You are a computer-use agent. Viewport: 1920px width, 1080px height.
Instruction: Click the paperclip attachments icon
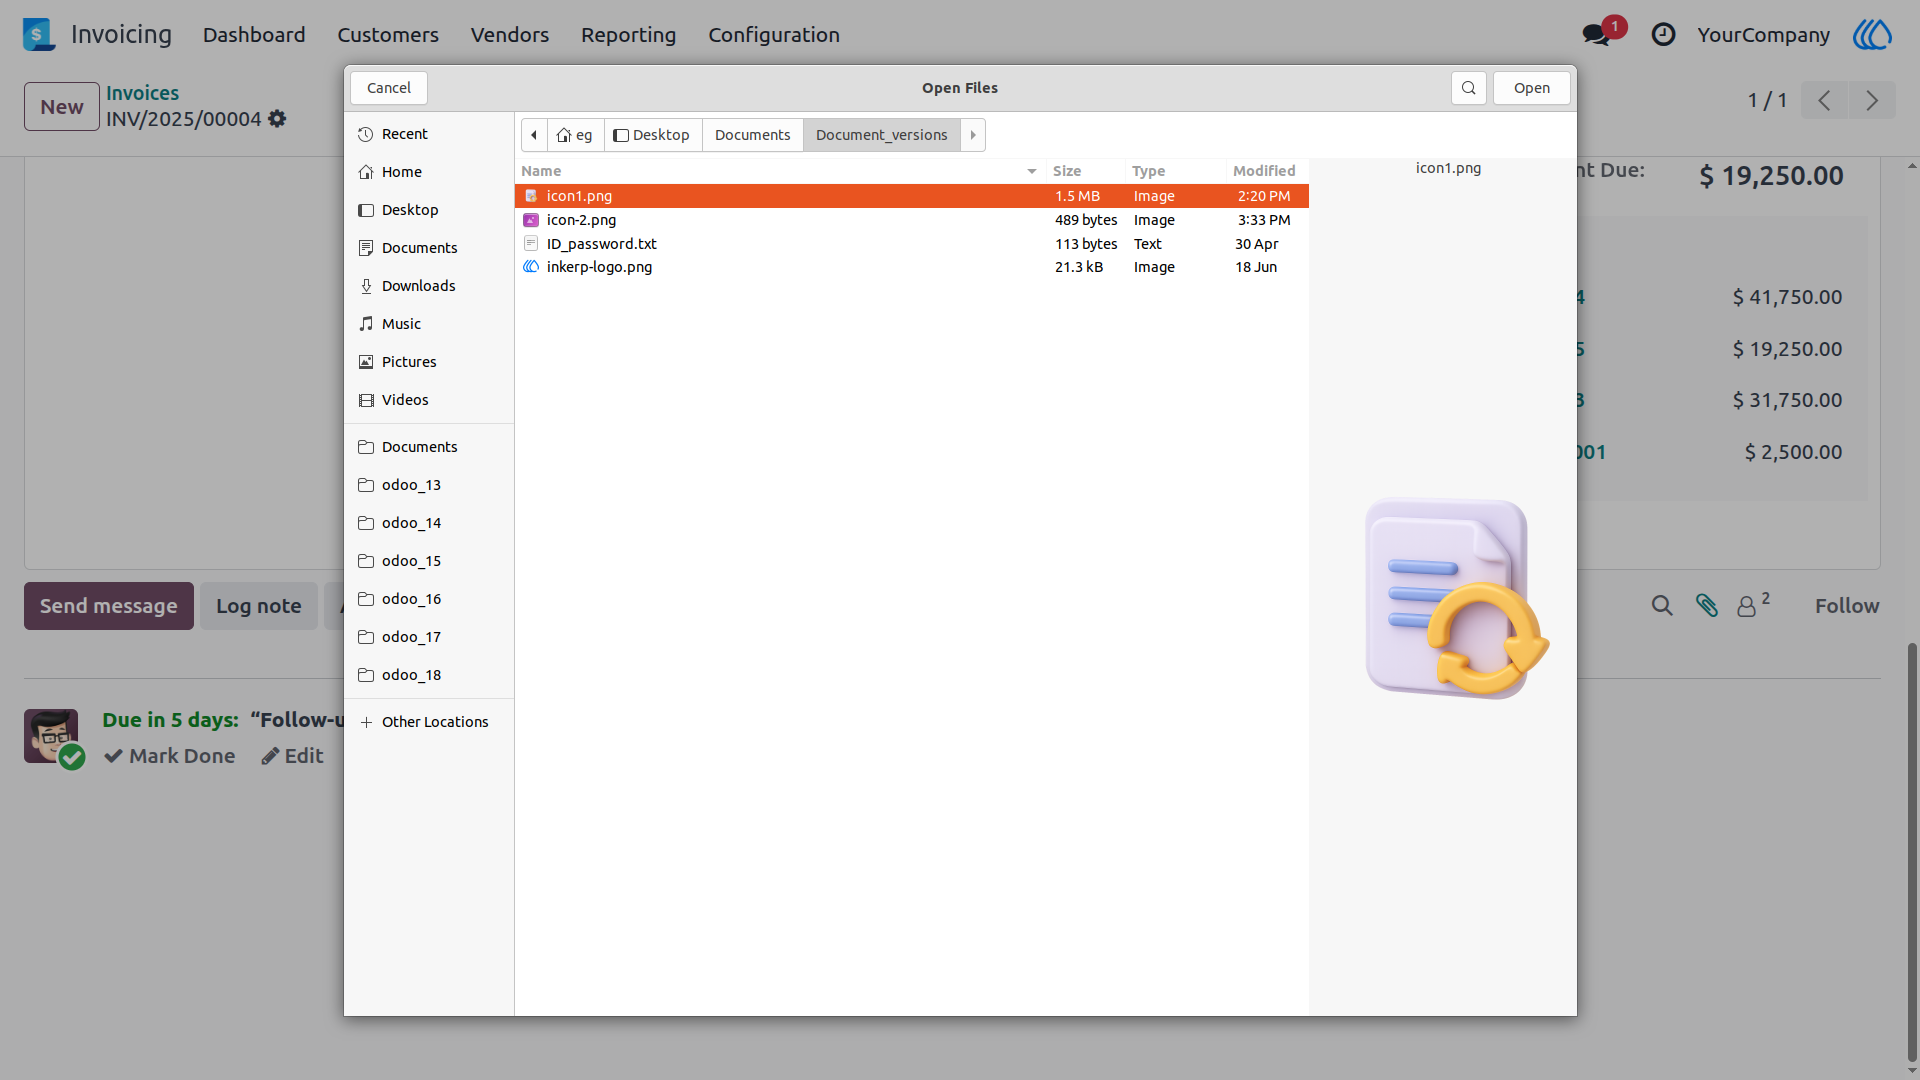1706,605
